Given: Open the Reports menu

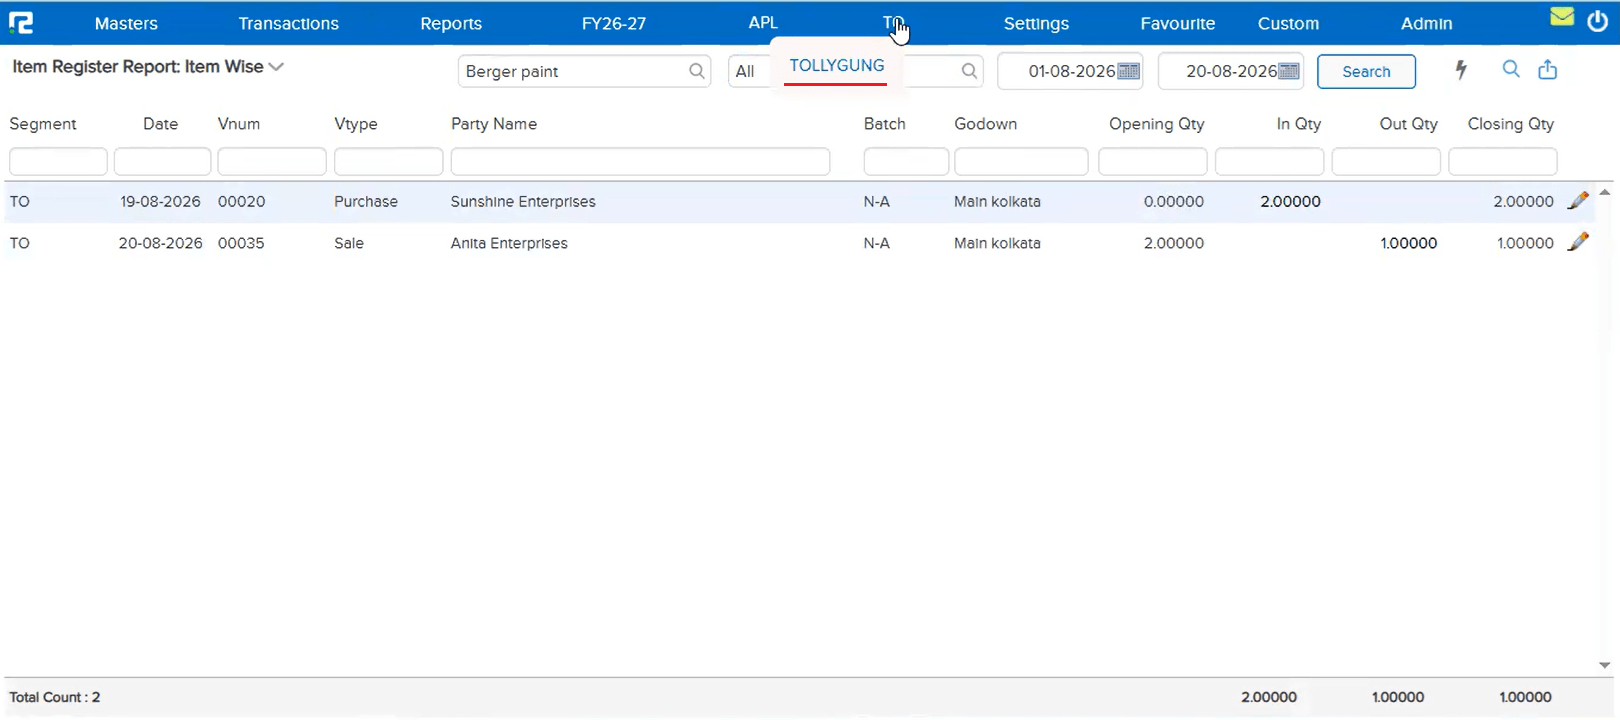Looking at the screenshot, I should (451, 23).
